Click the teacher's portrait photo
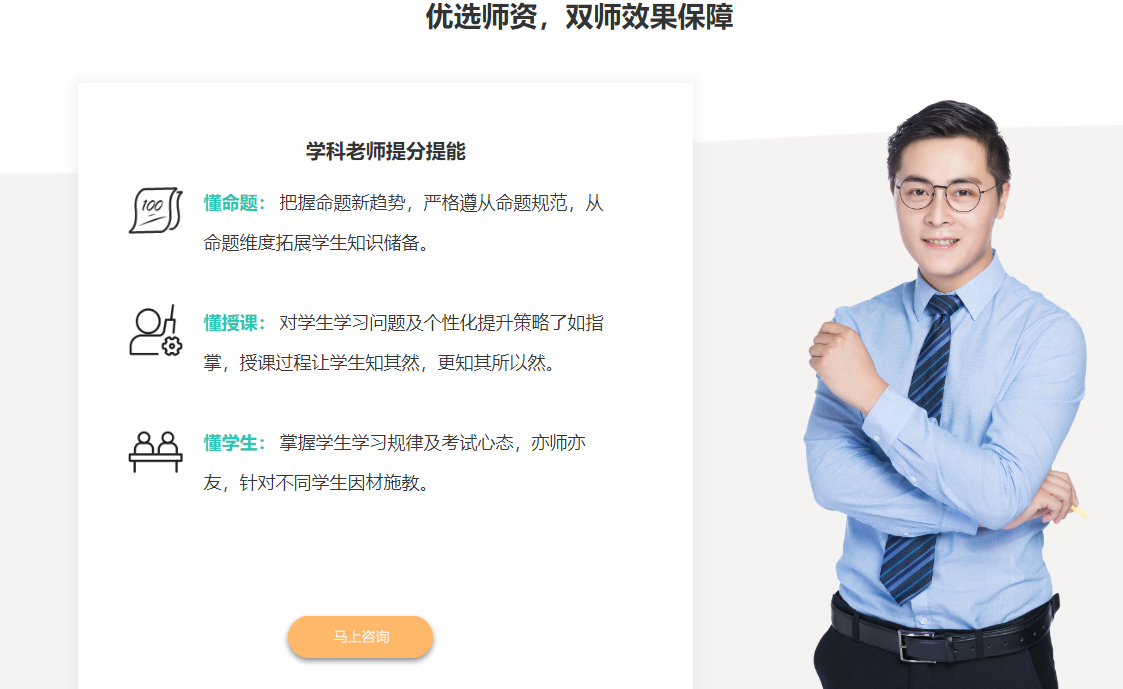This screenshot has width=1123, height=689. pyautogui.click(x=945, y=394)
